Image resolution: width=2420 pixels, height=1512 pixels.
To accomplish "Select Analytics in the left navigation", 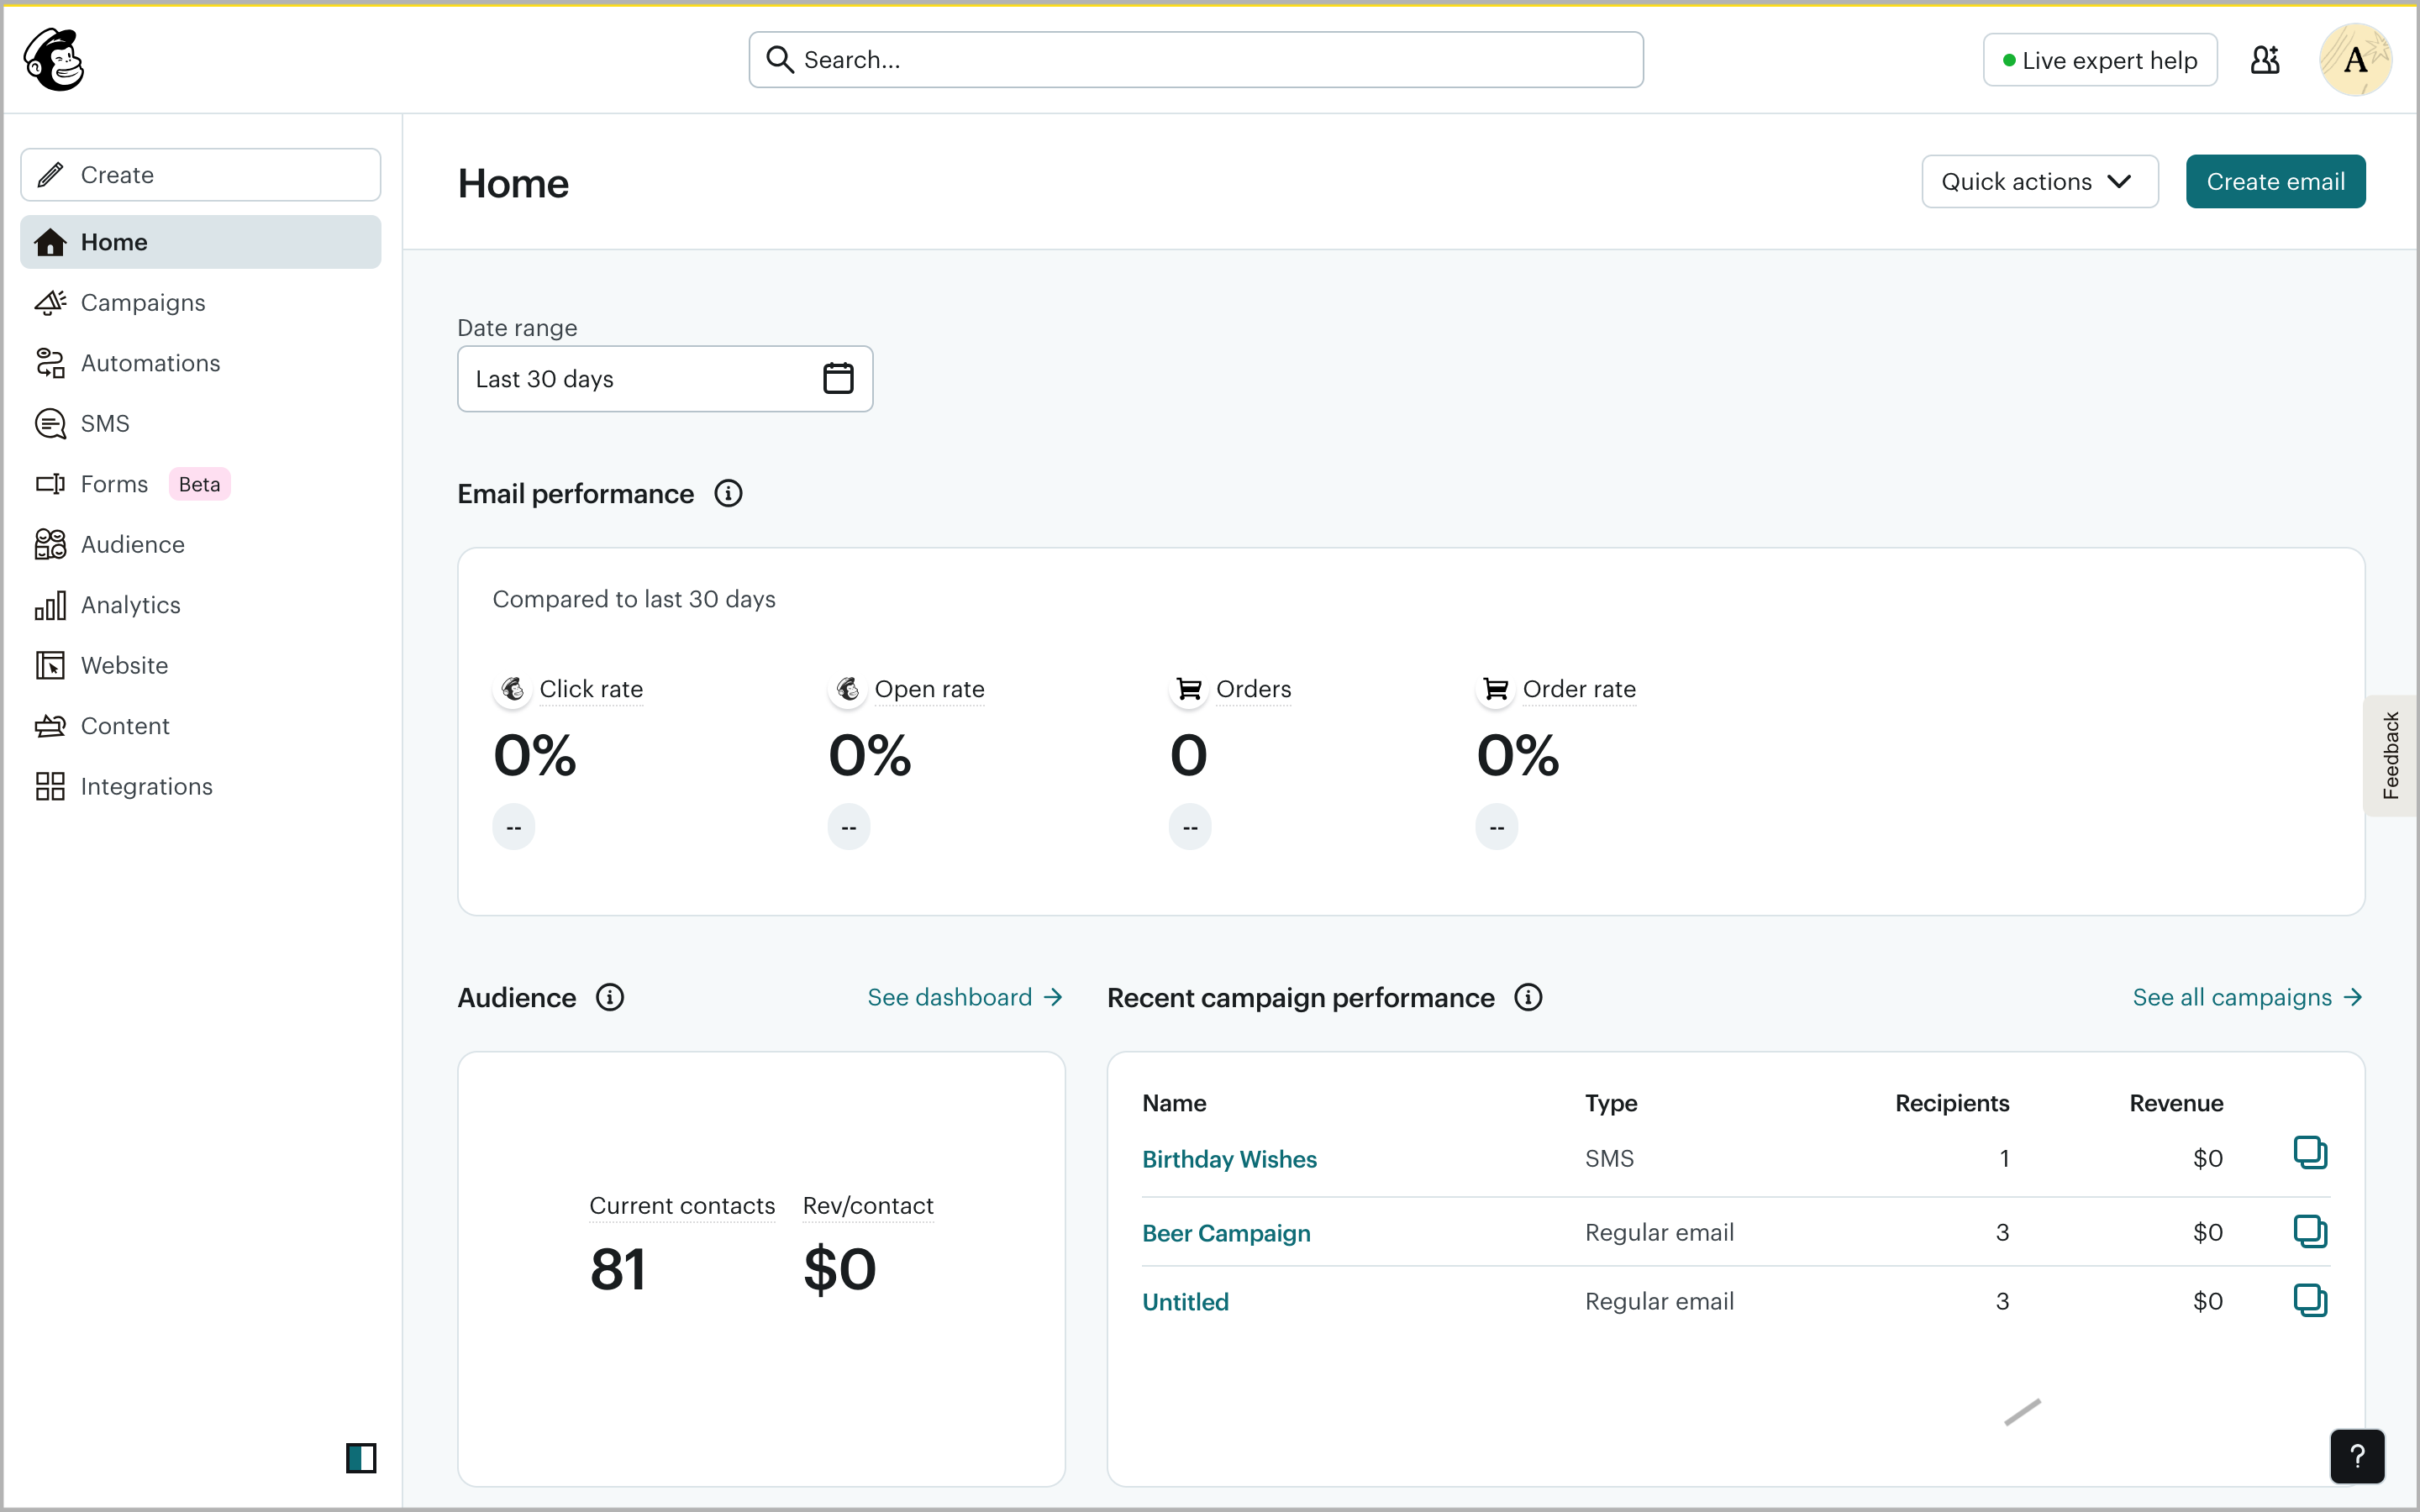I will [x=130, y=605].
